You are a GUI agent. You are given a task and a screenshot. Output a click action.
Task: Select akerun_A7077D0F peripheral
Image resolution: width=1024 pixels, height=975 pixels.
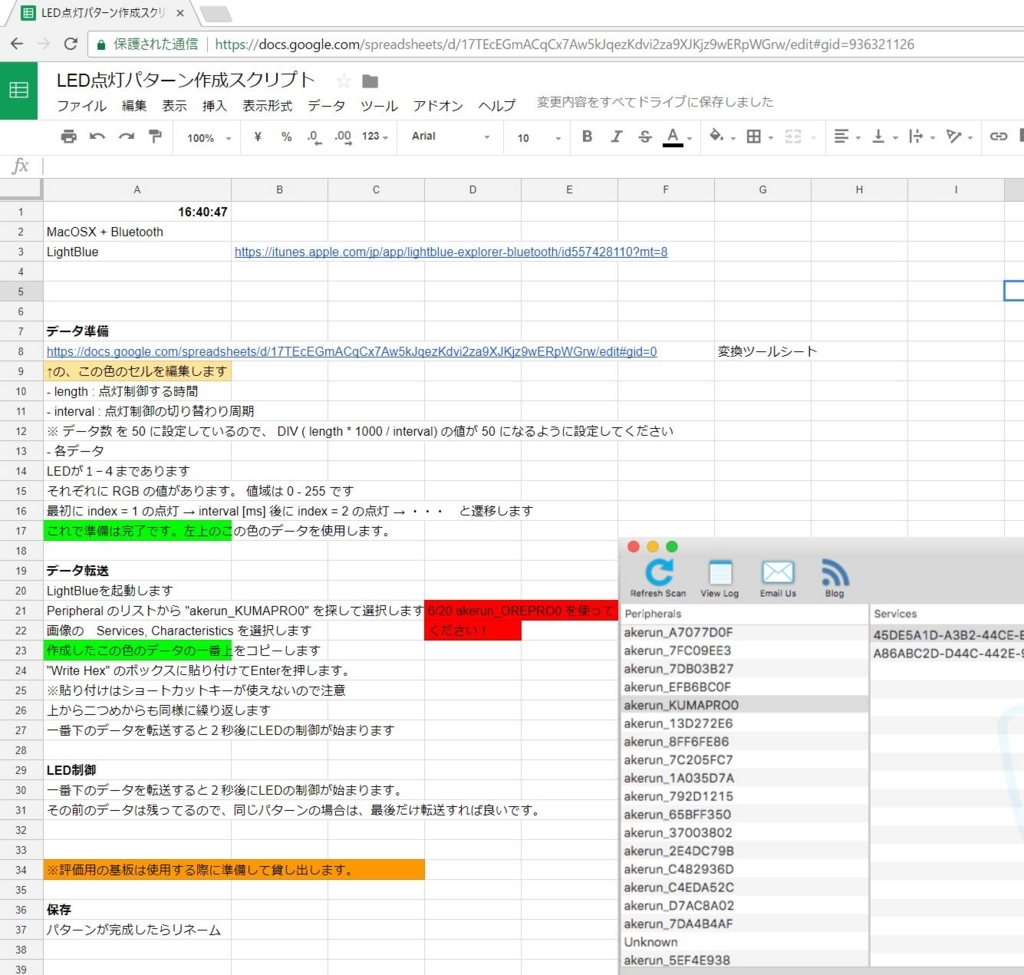(744, 632)
